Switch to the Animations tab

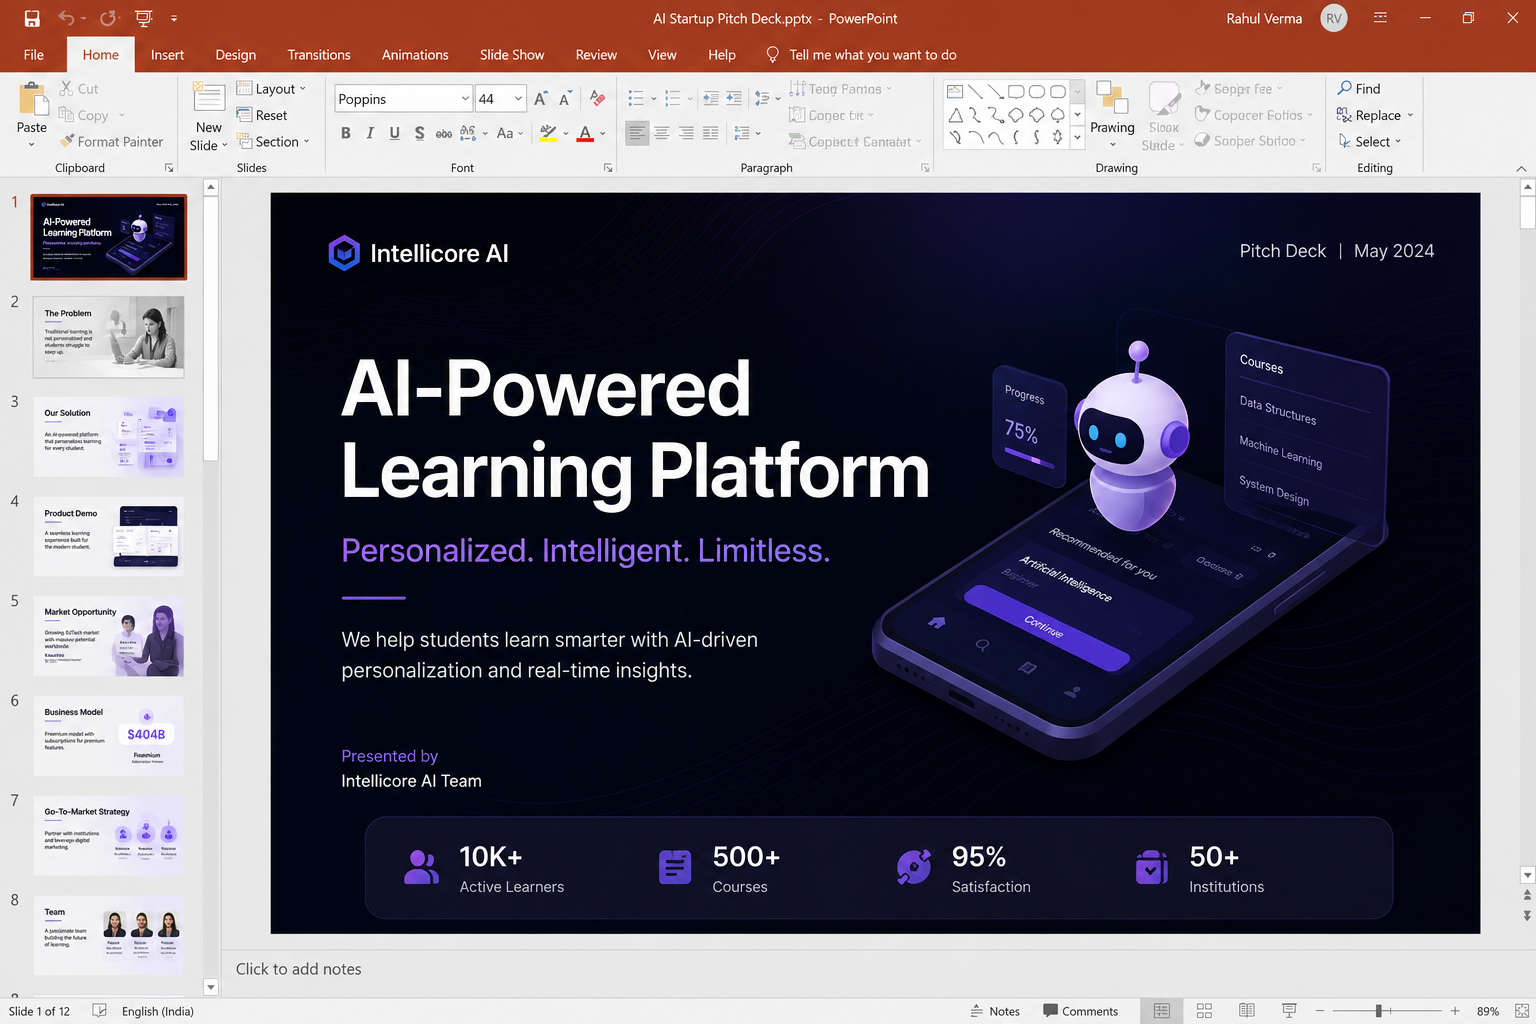tap(415, 55)
